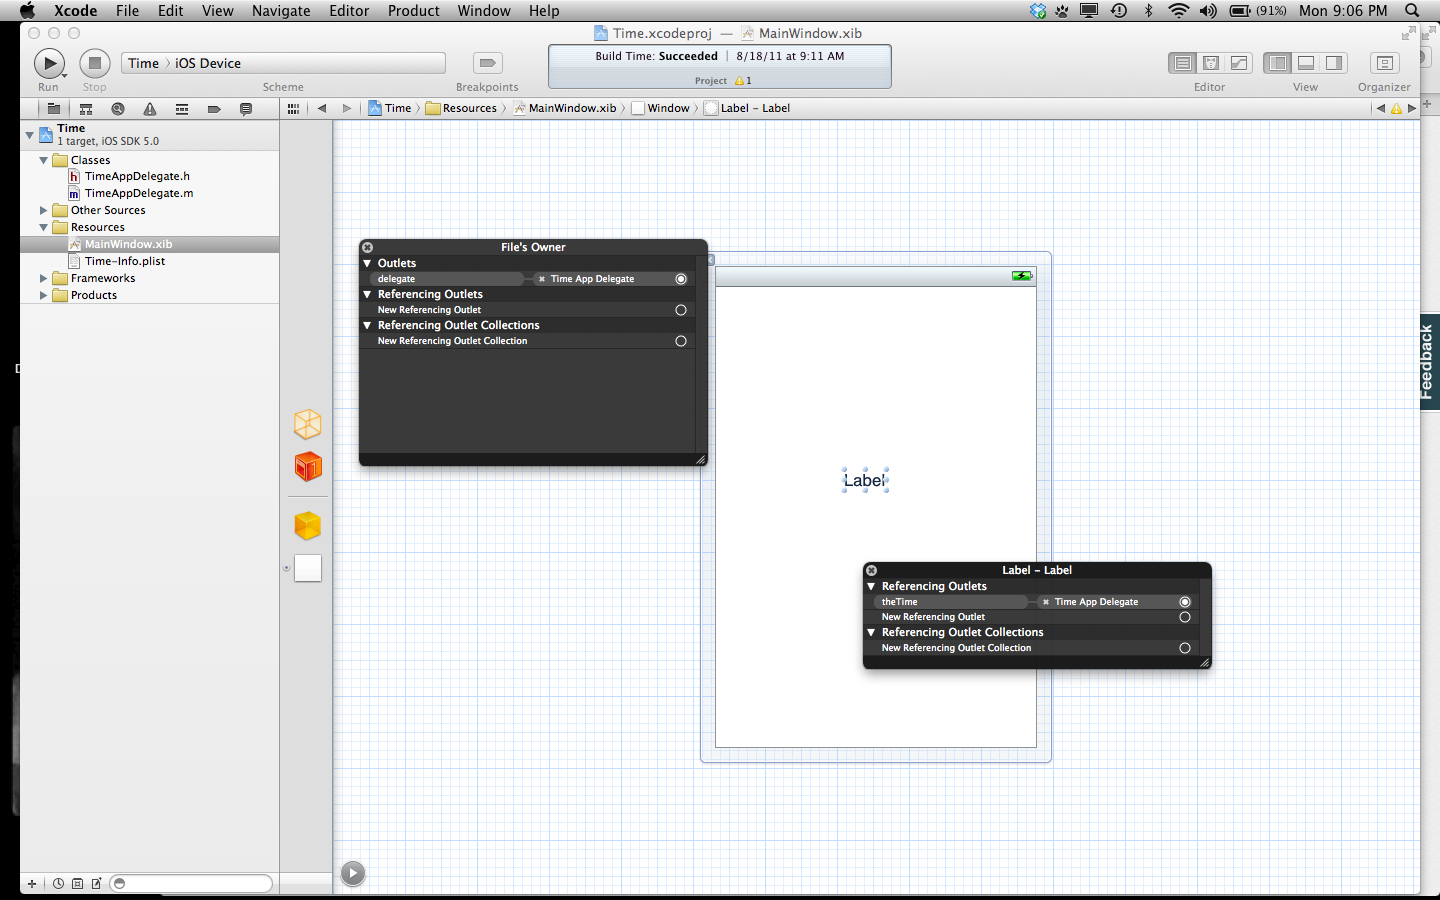Open TimeAppDelegate.h in the navigator

pos(137,176)
